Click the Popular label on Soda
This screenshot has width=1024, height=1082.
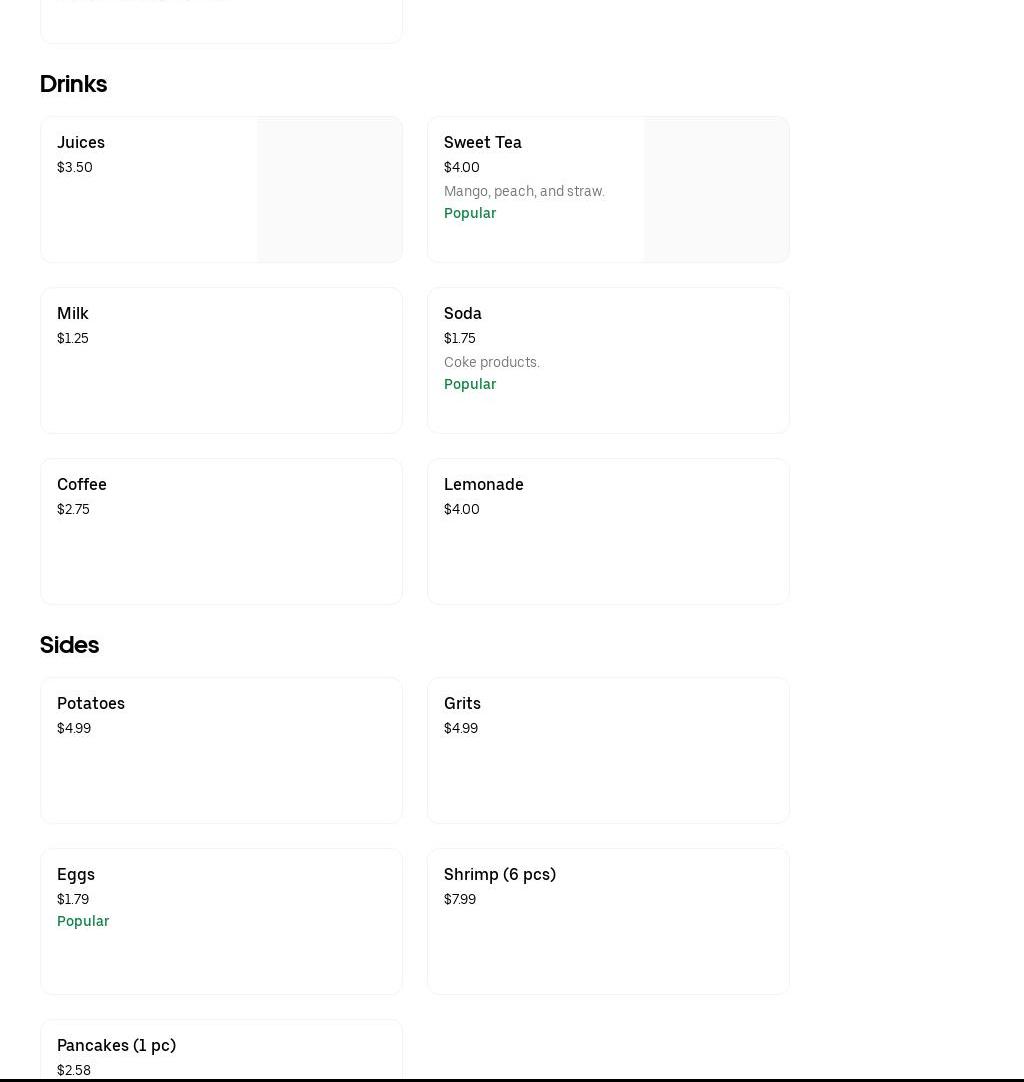470,384
